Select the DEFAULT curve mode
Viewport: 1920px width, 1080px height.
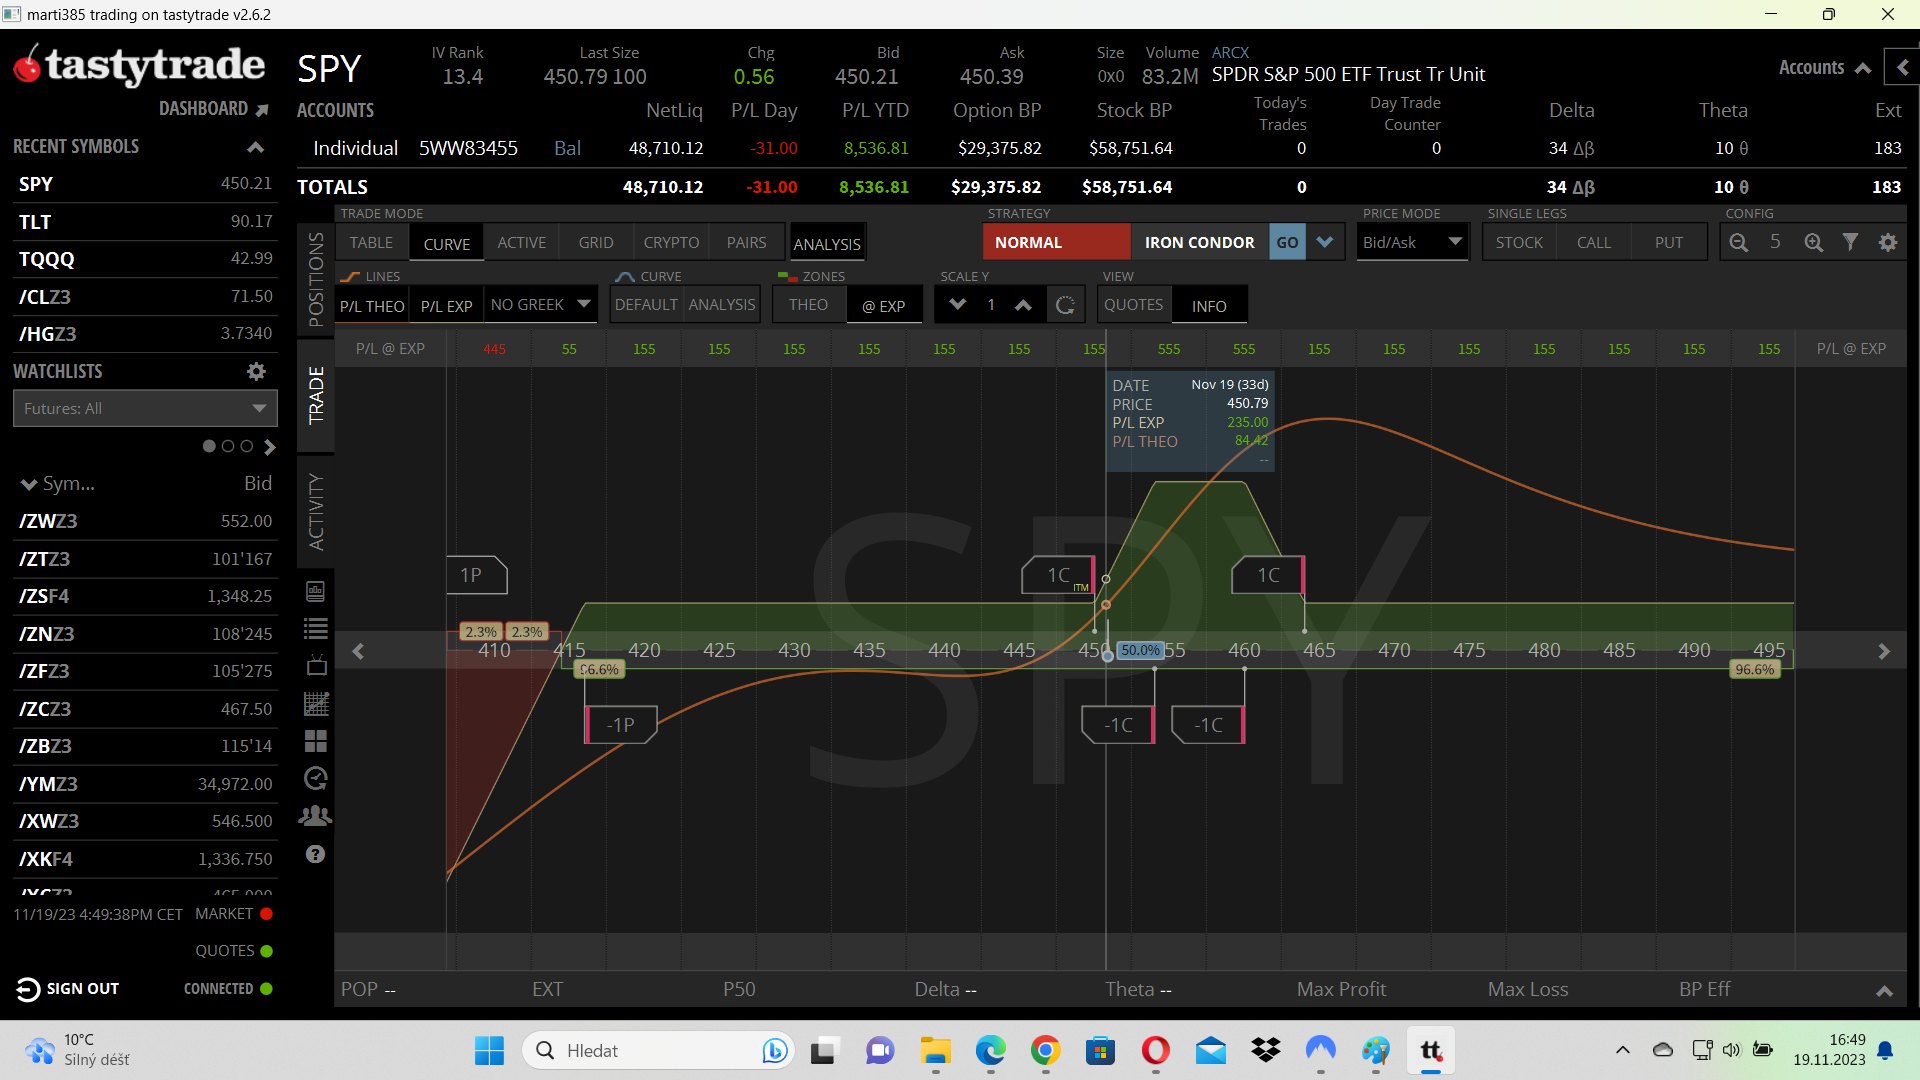pos(646,305)
